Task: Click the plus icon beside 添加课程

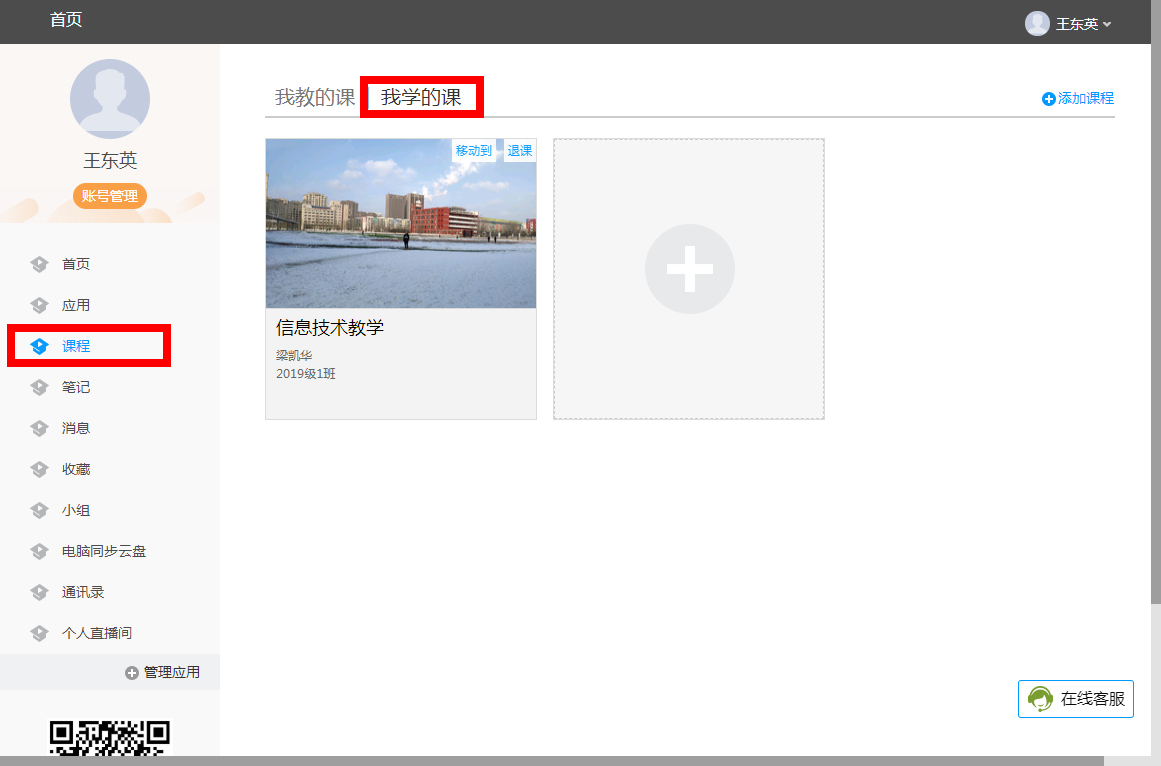Action: point(1048,98)
